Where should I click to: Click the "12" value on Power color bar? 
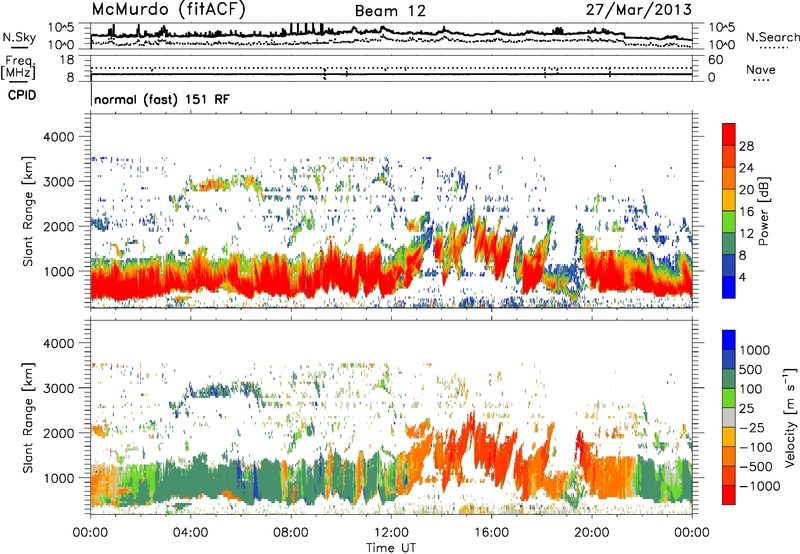pos(746,234)
